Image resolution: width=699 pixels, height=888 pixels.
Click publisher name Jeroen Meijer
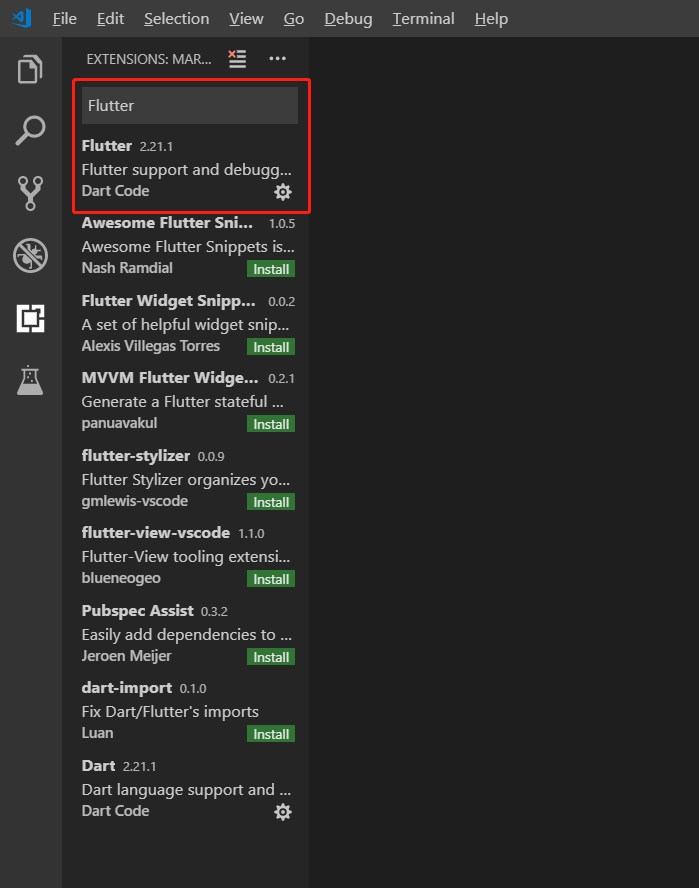point(126,656)
